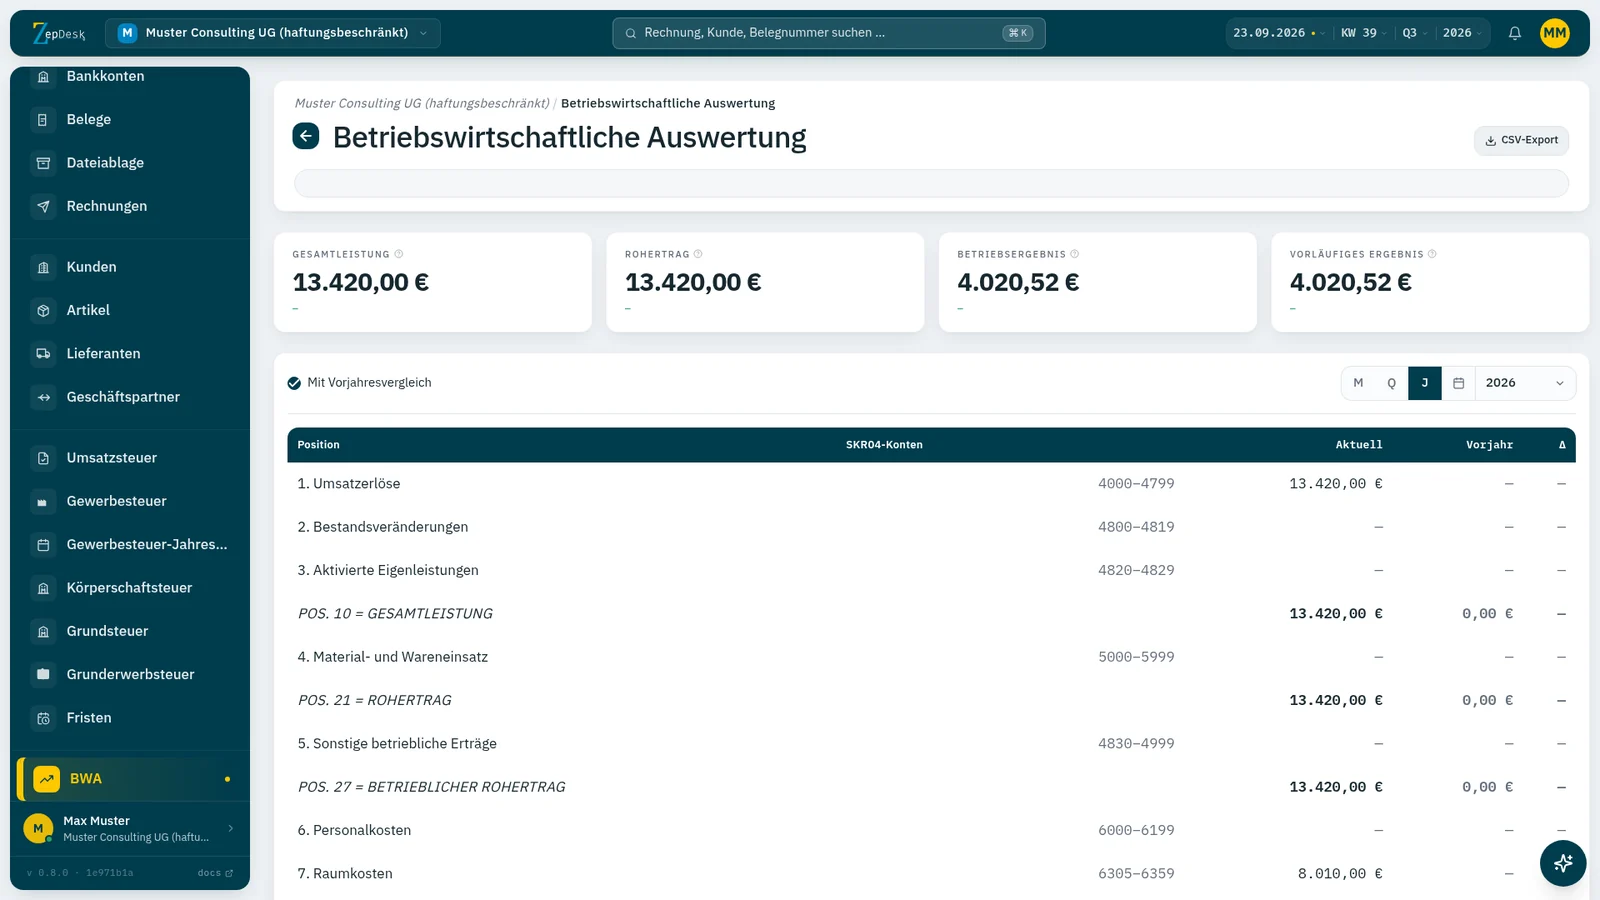Screen dimensions: 1600x900
Task: Click the Körperschaftsteuer building icon
Action: [43, 588]
